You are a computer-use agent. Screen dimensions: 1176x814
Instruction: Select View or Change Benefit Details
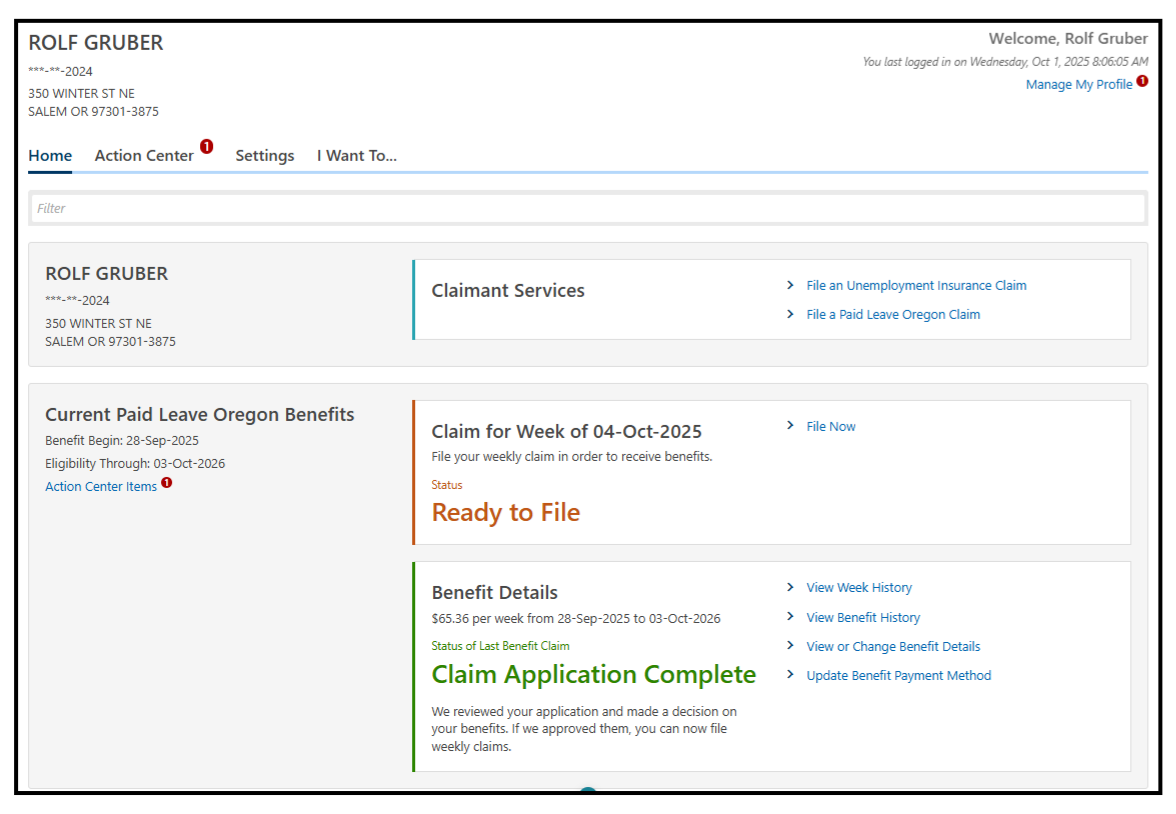[893, 646]
